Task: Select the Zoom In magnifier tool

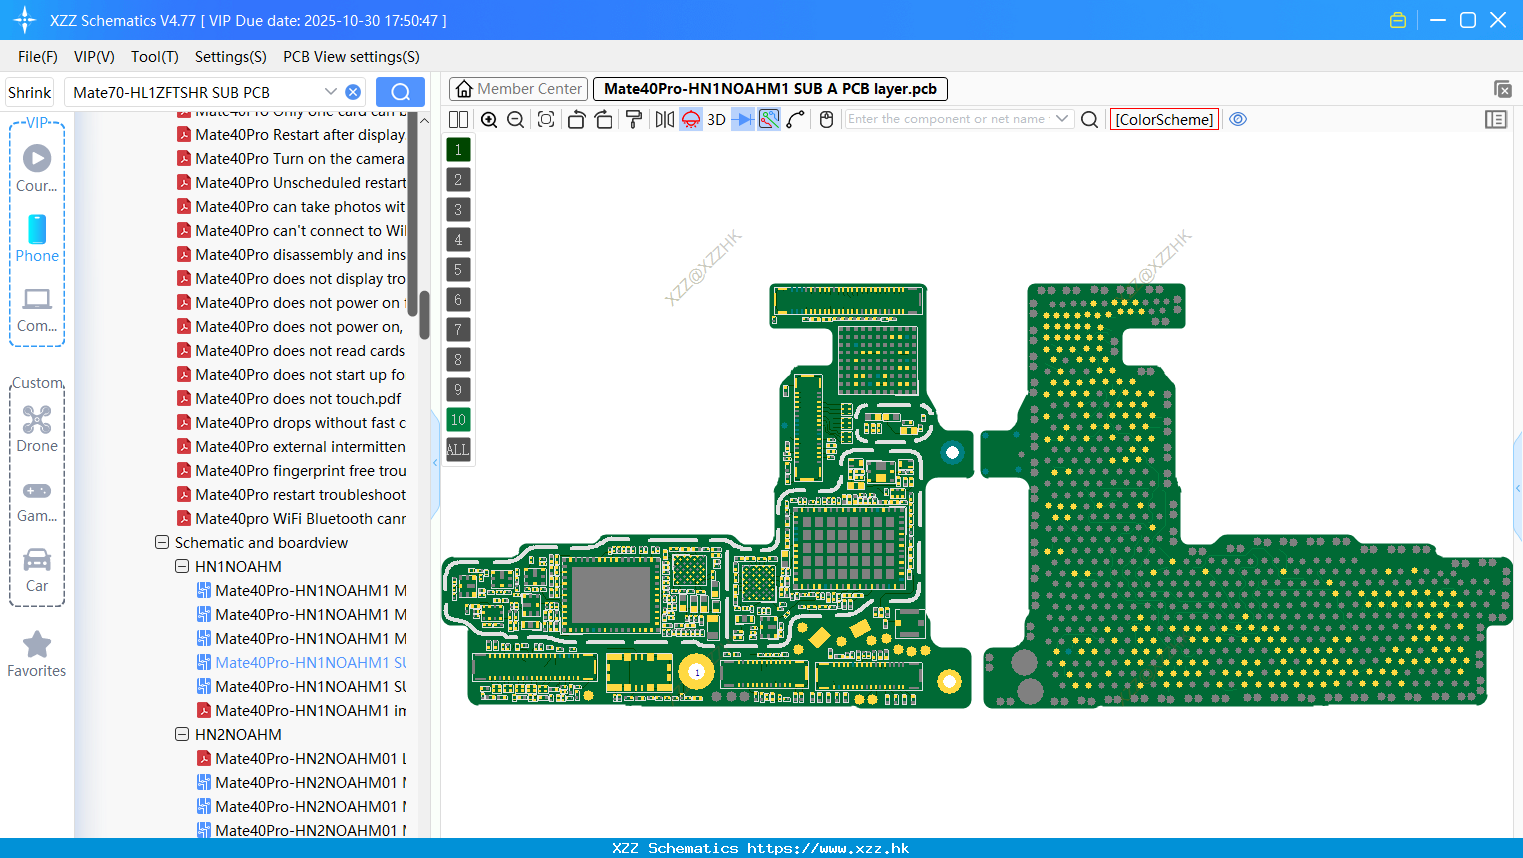Action: [x=489, y=119]
